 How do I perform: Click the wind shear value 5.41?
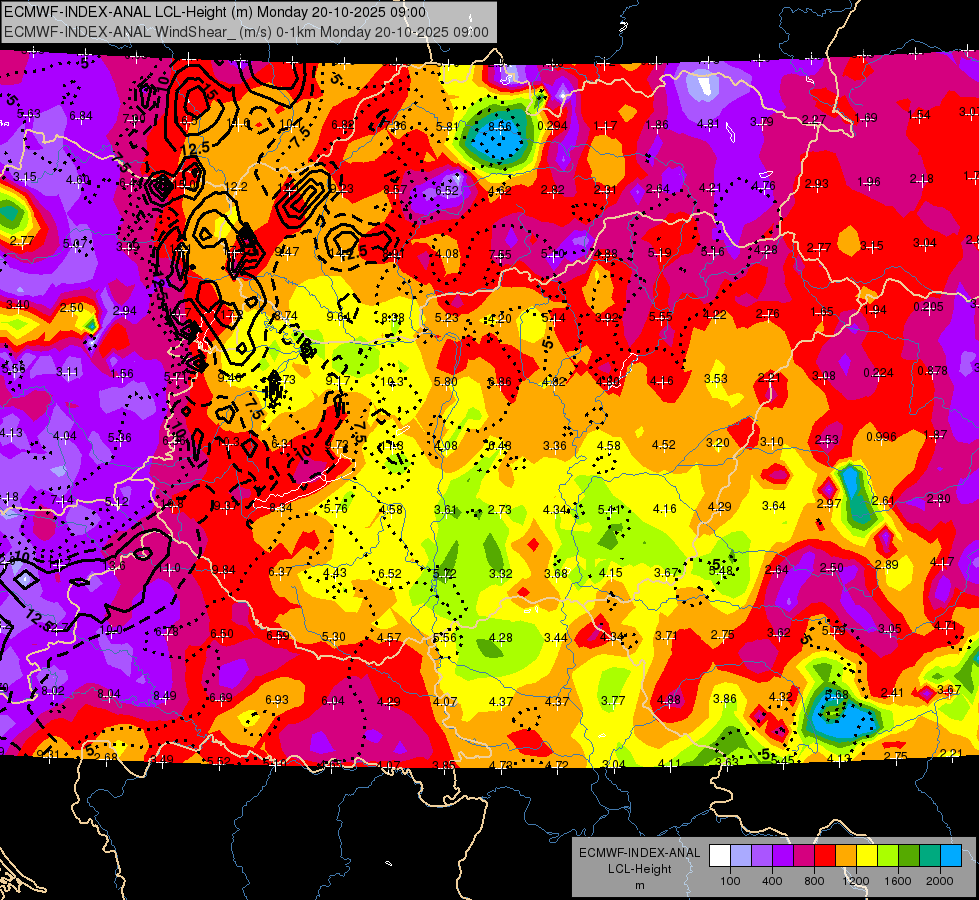pyautogui.click(x=609, y=510)
